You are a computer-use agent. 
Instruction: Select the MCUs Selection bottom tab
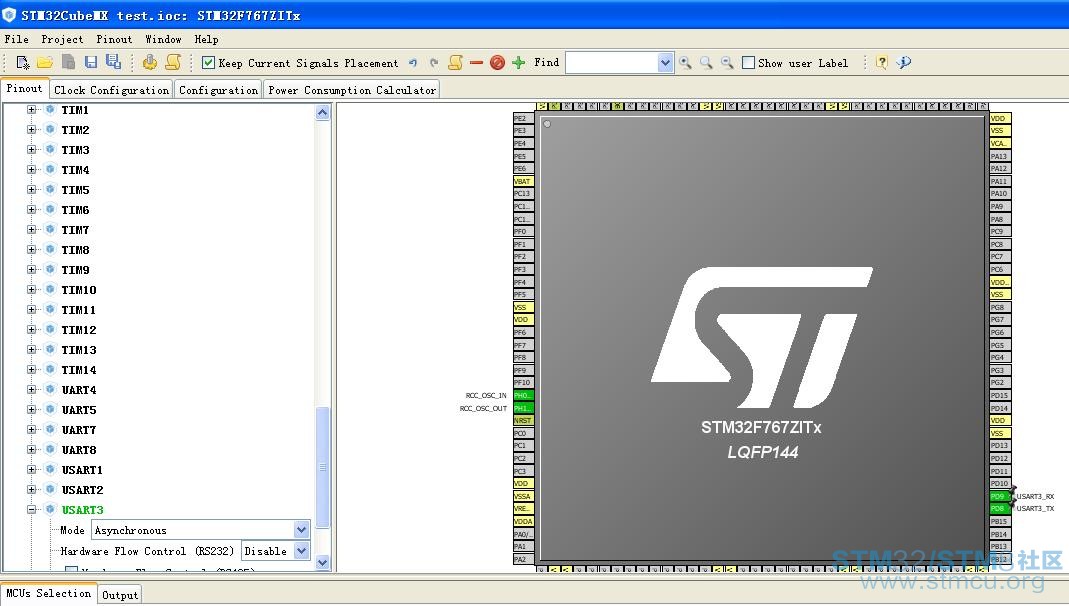click(48, 593)
